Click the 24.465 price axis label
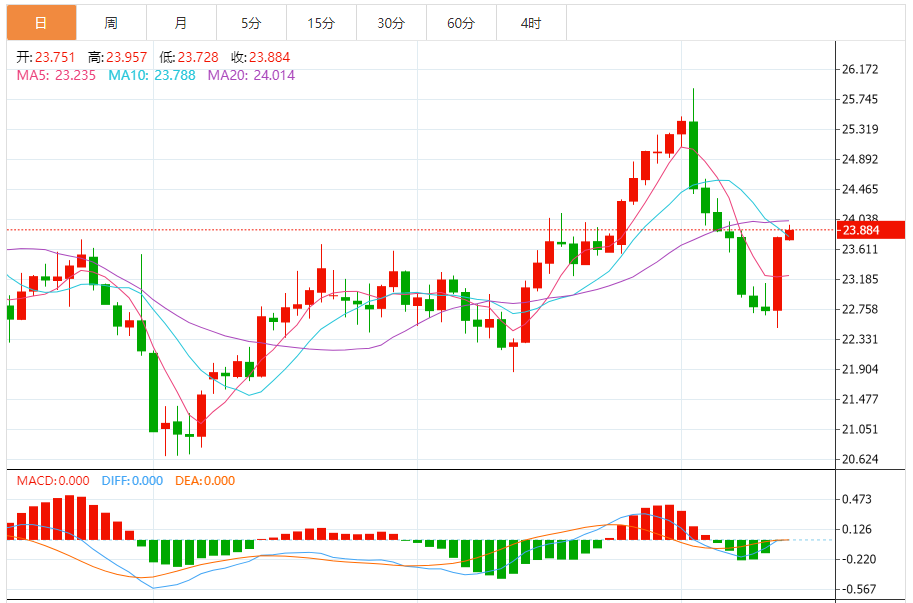This screenshot has width=913, height=603. [x=860, y=189]
